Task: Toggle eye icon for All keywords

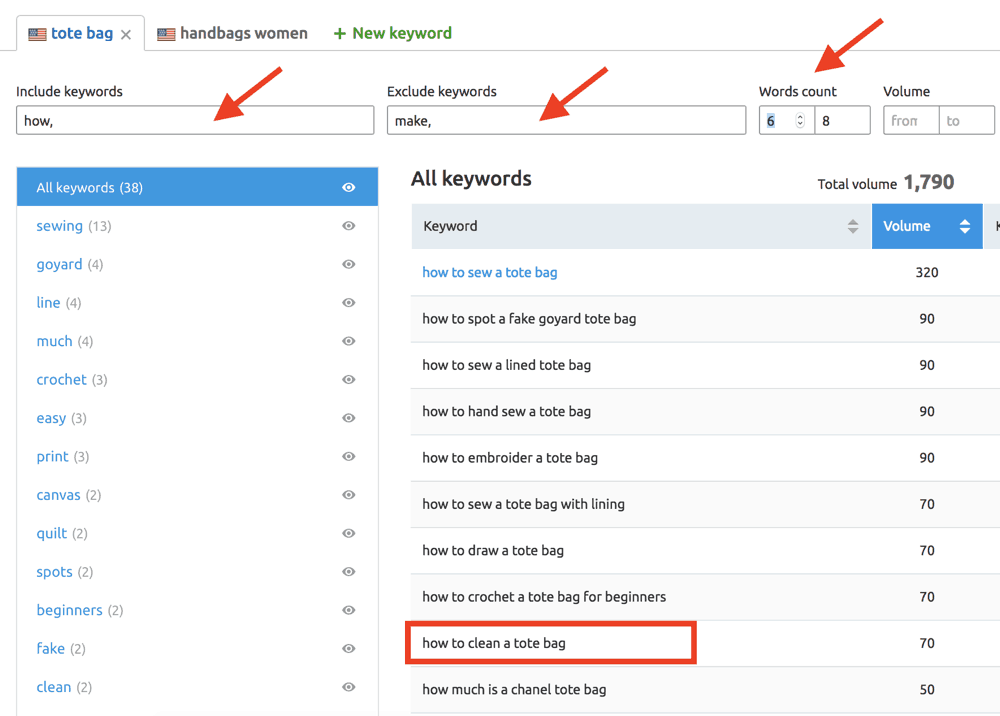Action: 349,188
